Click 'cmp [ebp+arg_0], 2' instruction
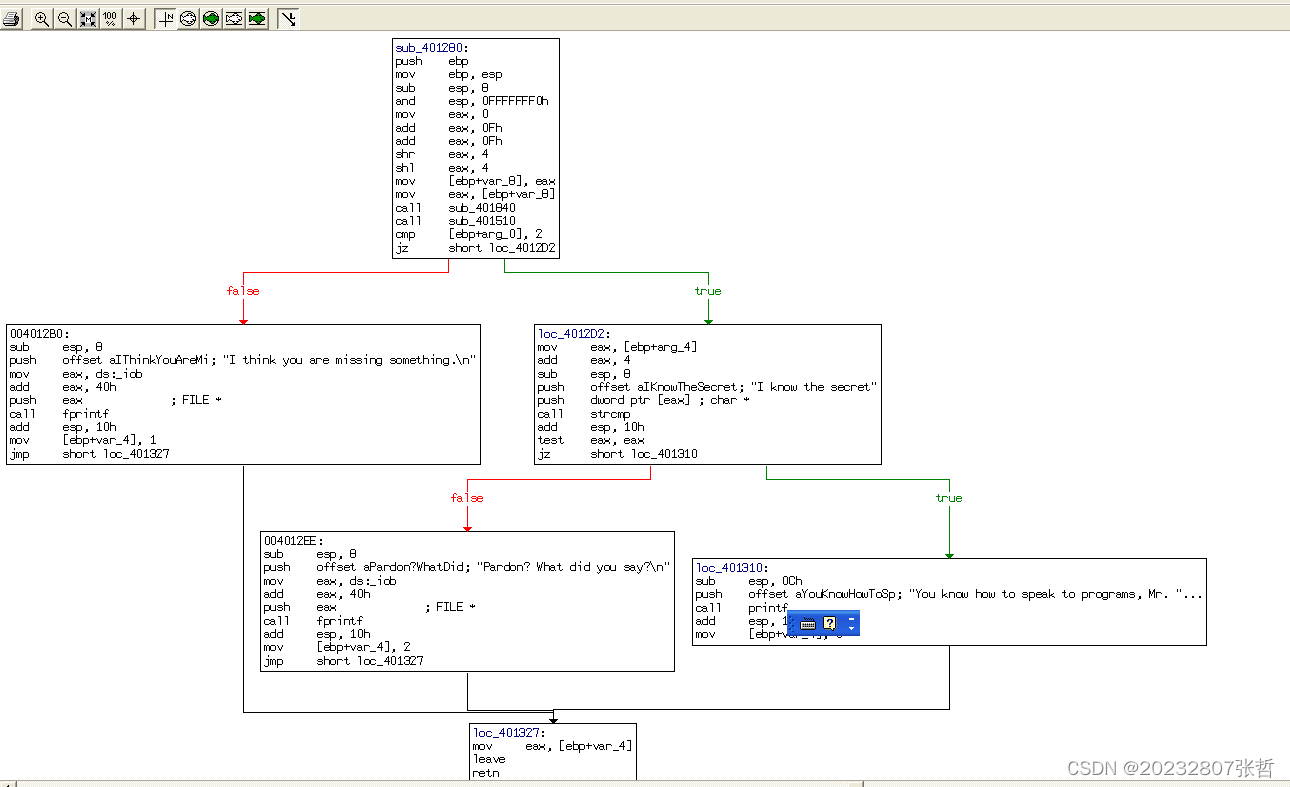Image resolution: width=1290 pixels, height=787 pixels. click(469, 234)
